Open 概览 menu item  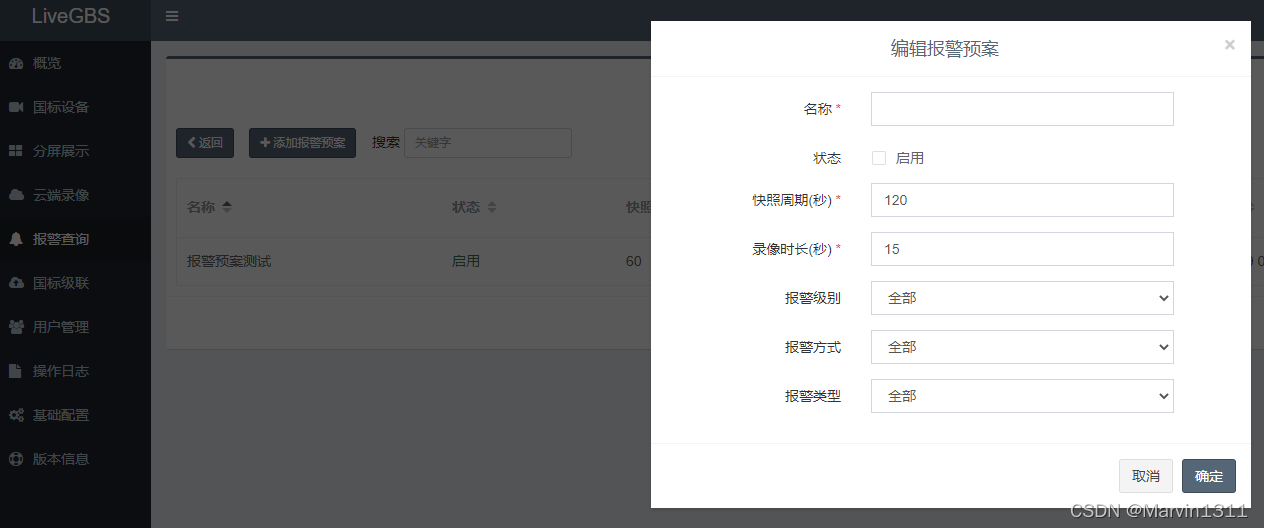point(75,63)
